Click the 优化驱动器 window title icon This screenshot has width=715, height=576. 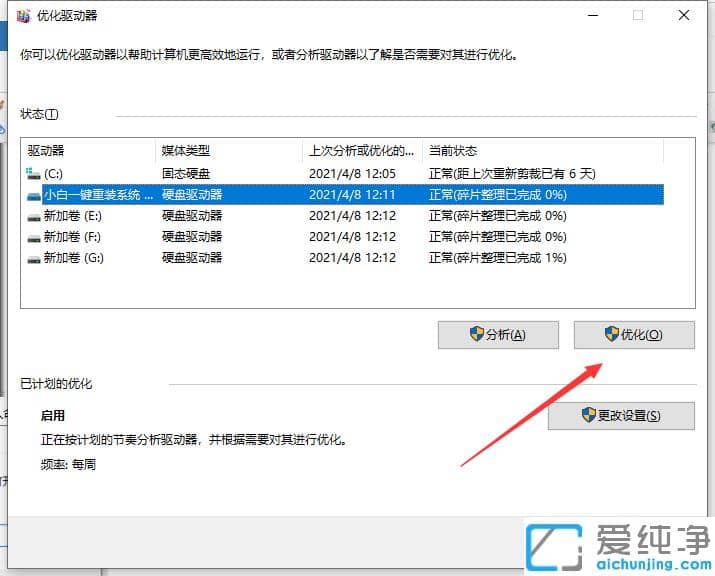click(23, 16)
